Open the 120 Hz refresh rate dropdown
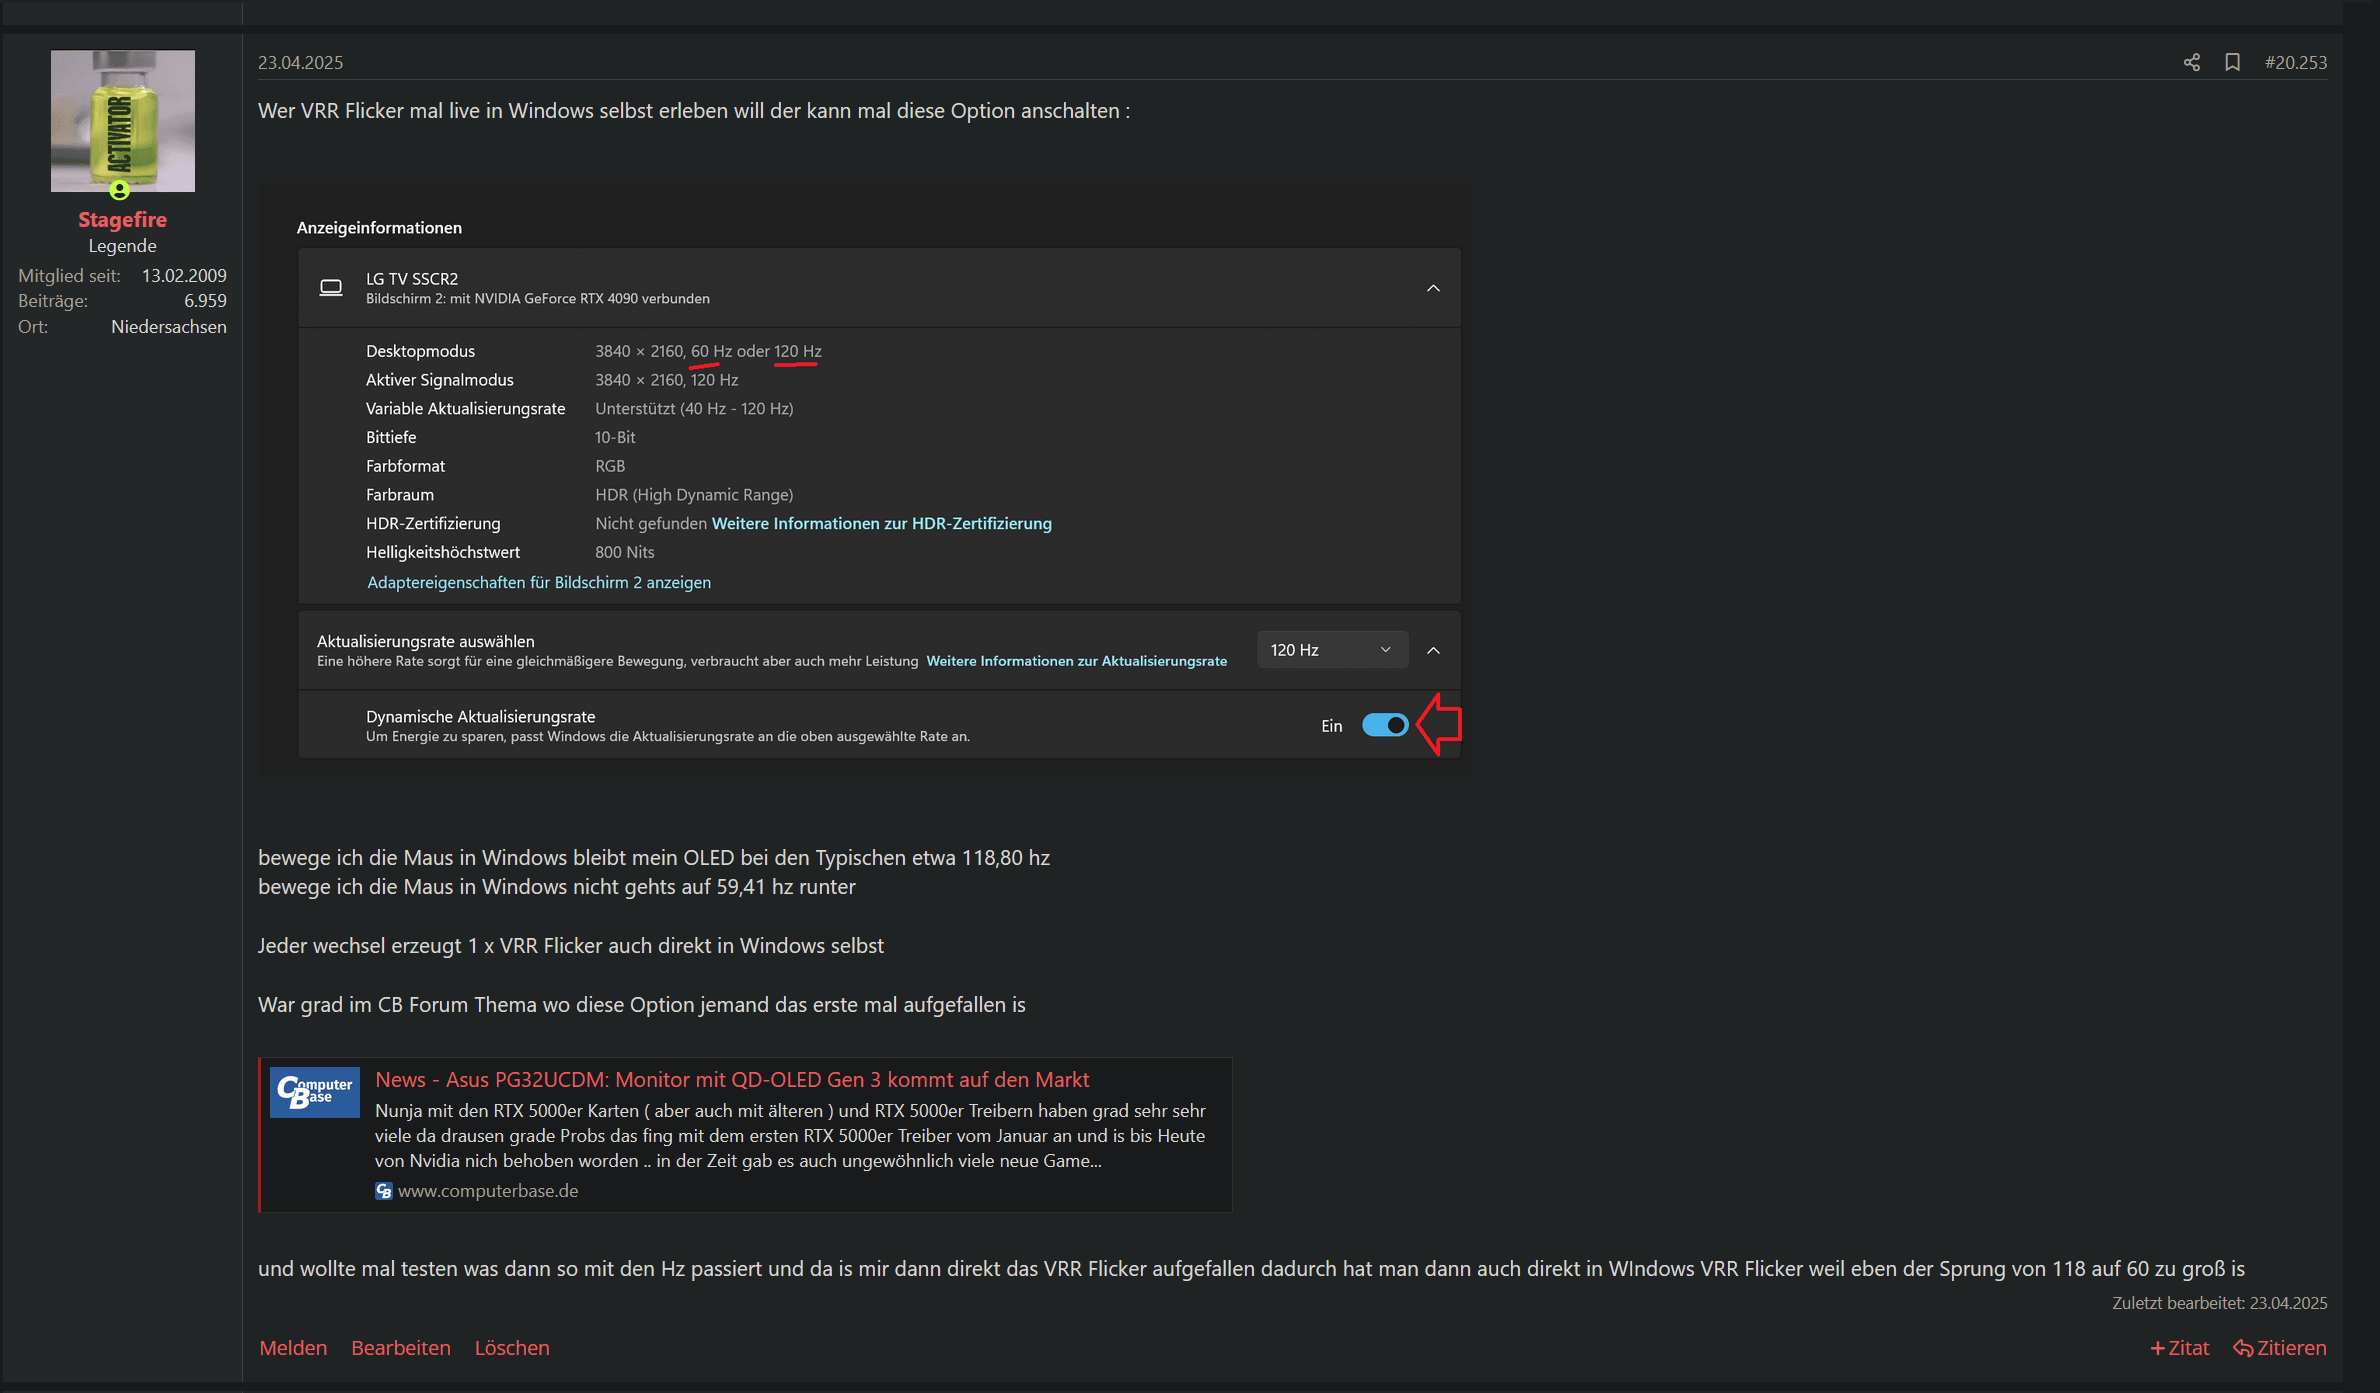 click(x=1331, y=649)
